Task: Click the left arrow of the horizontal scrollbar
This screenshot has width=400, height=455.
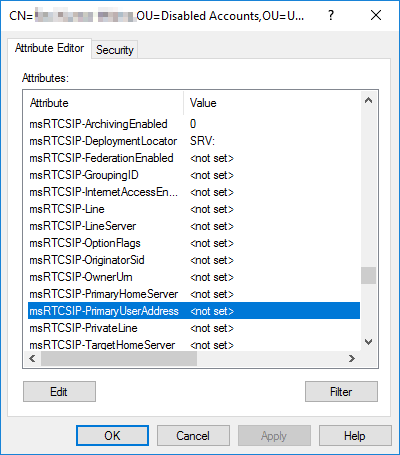Action: point(32,359)
